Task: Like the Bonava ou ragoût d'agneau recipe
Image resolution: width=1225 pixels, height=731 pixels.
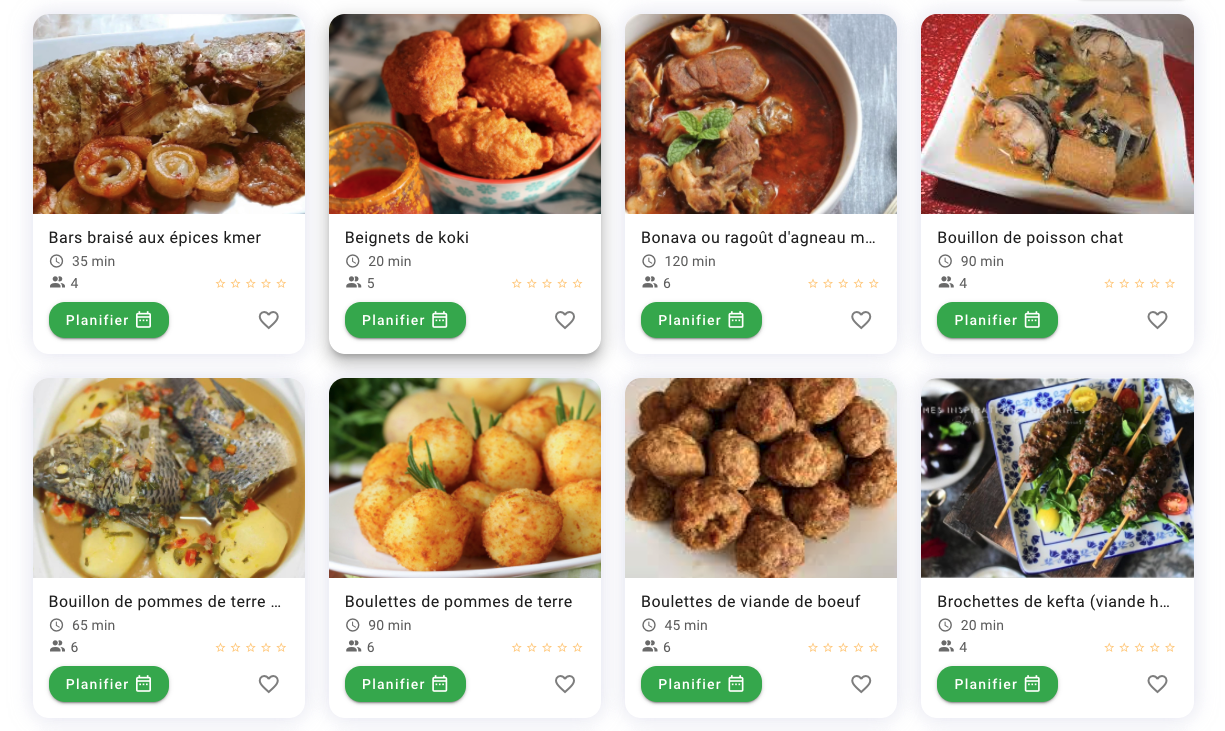Action: click(x=861, y=320)
